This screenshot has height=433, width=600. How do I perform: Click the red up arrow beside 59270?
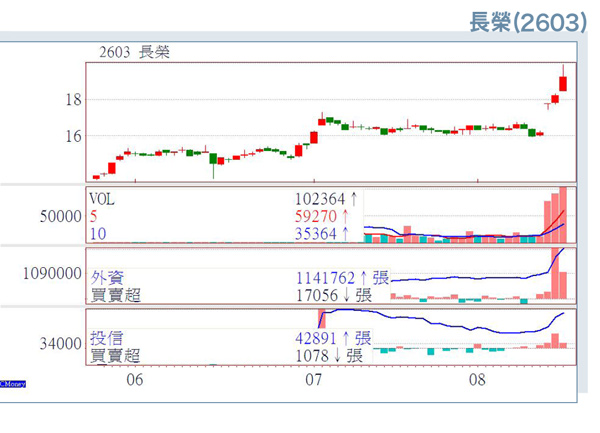345,216
